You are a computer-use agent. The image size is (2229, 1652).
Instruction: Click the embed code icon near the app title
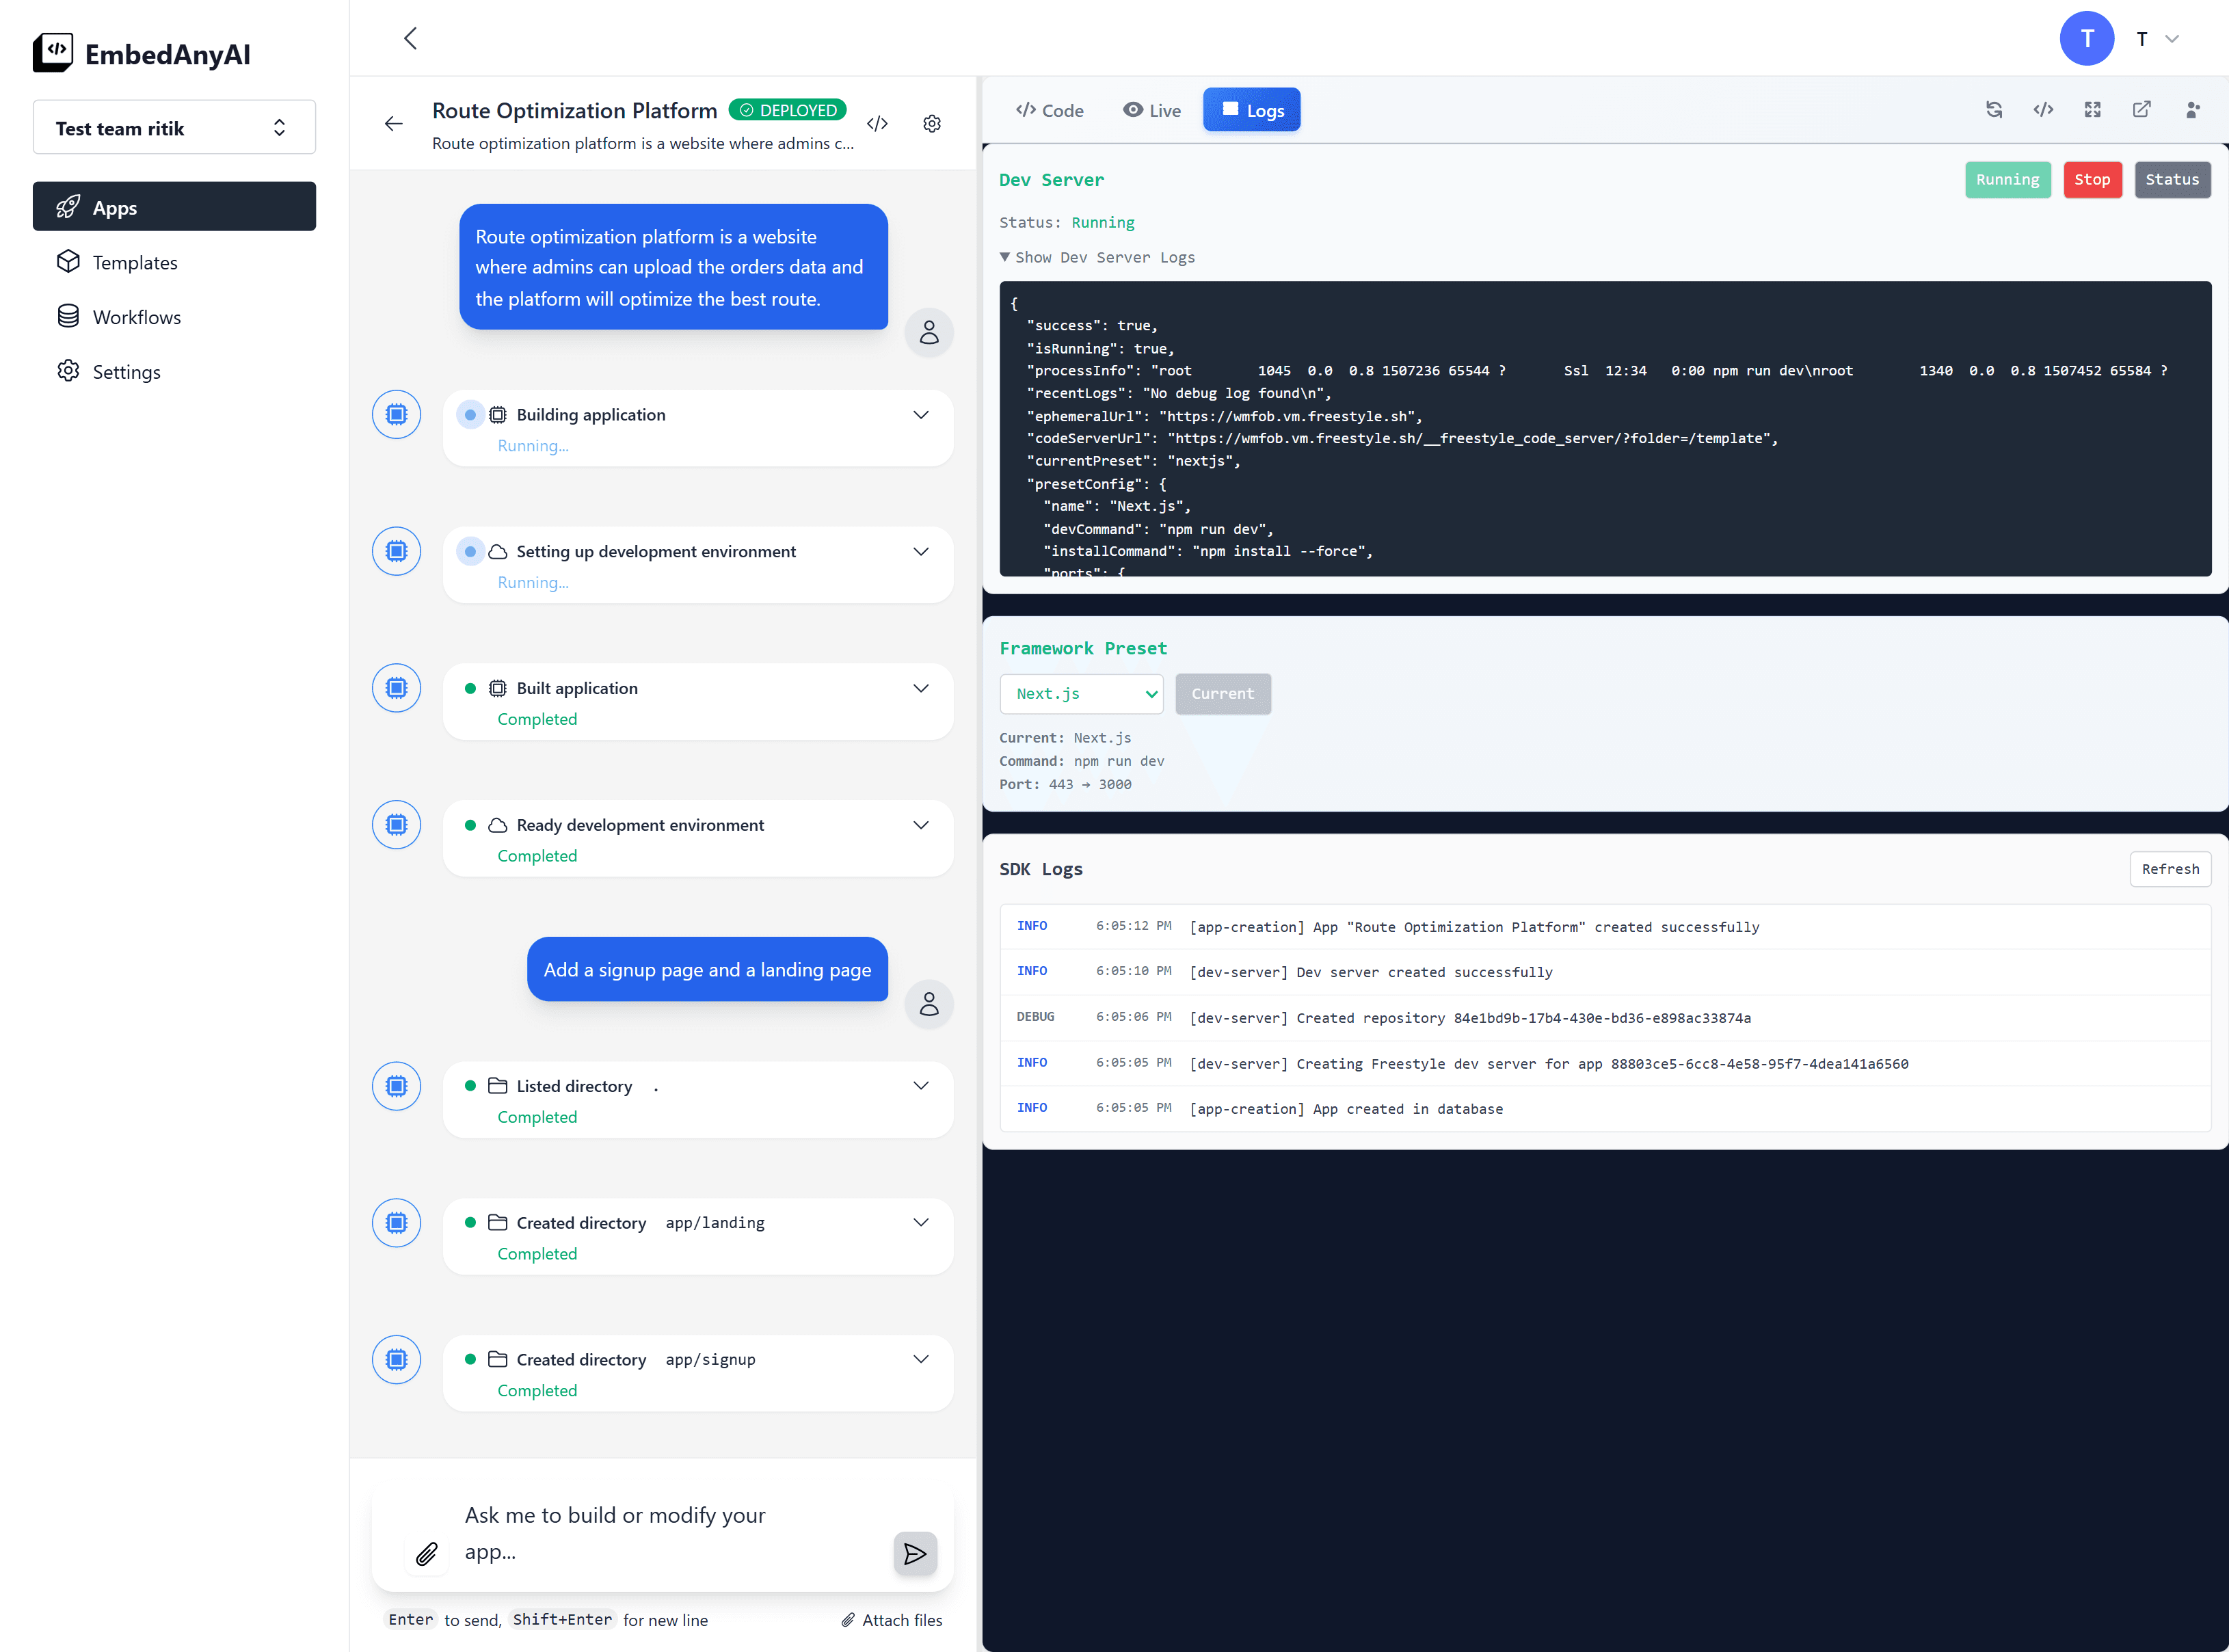tap(877, 123)
